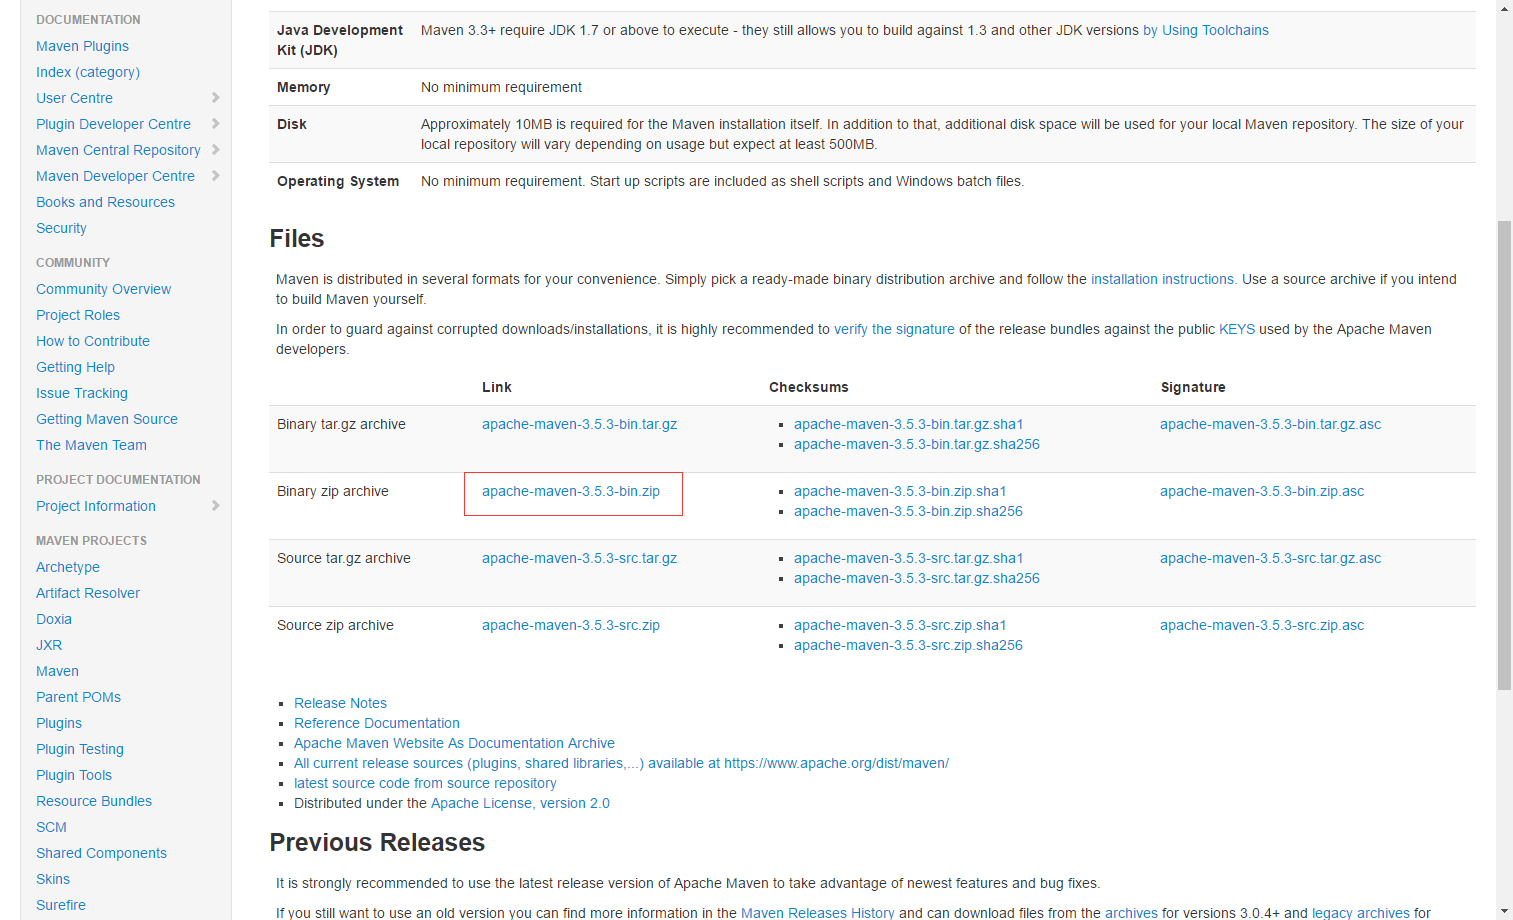Screen dimensions: 1513x920
Task: Open the src.tar.gz.asc signature link
Action: tap(1270, 558)
